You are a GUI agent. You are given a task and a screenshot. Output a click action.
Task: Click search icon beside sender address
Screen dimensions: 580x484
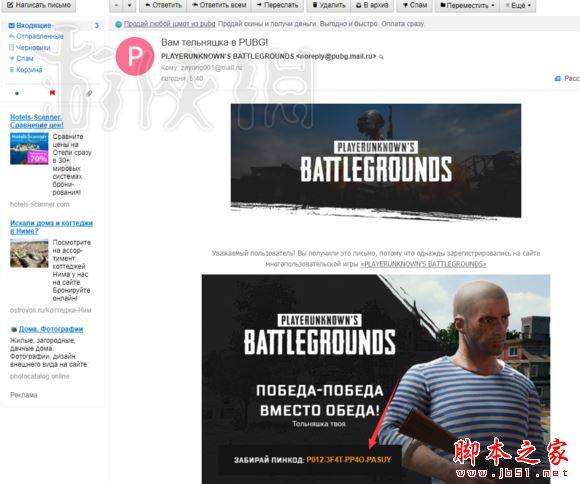(x=381, y=57)
